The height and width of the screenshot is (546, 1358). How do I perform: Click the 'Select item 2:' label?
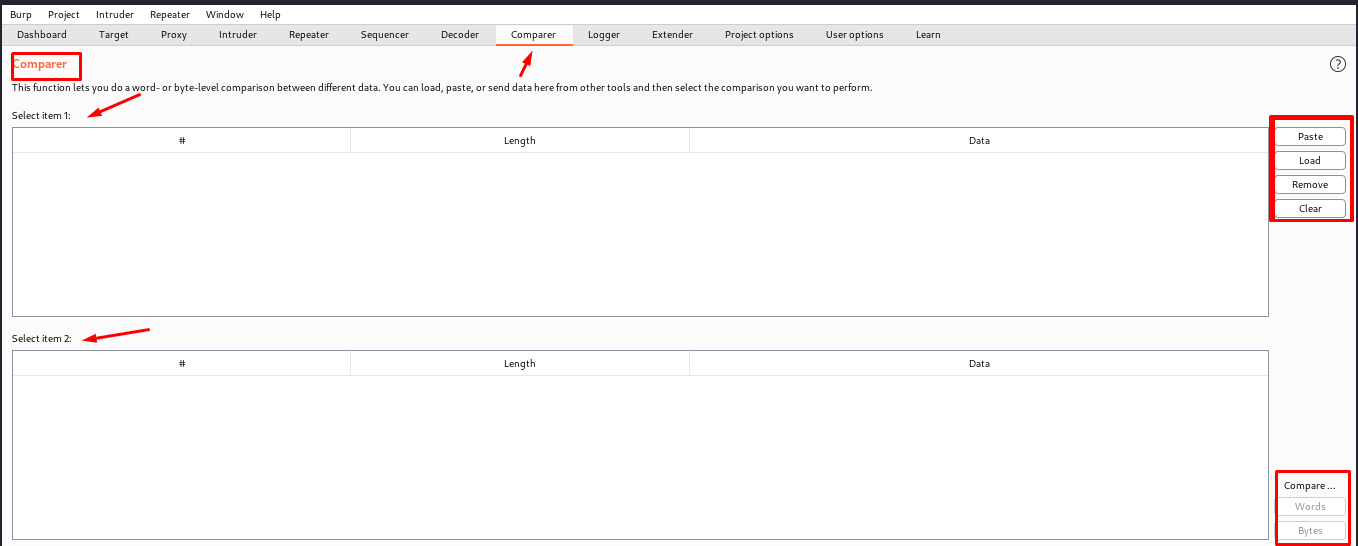pyautogui.click(x=41, y=339)
